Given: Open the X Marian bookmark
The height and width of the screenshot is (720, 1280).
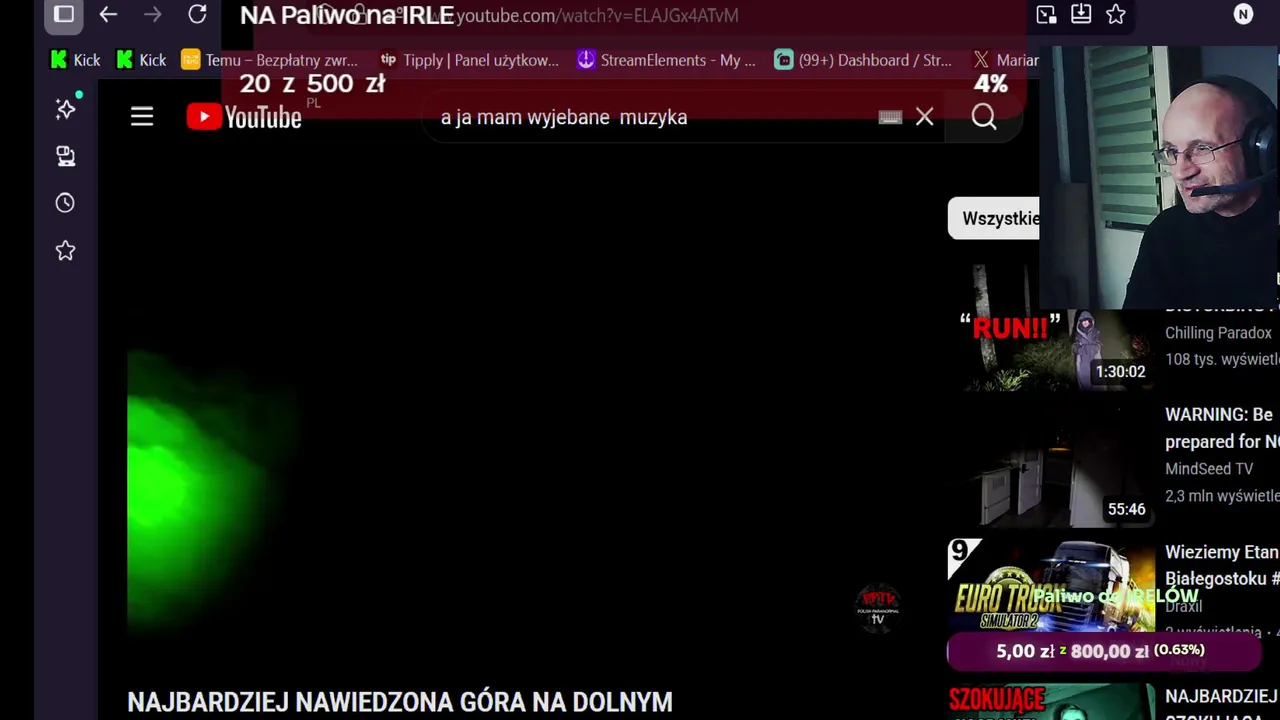Looking at the screenshot, I should pyautogui.click(x=1006, y=60).
